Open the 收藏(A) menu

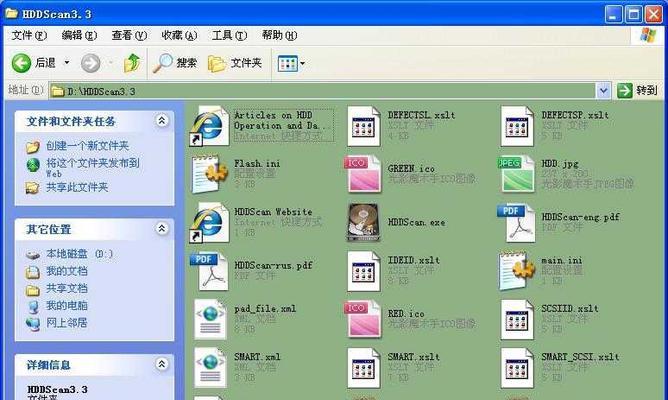pos(179,35)
